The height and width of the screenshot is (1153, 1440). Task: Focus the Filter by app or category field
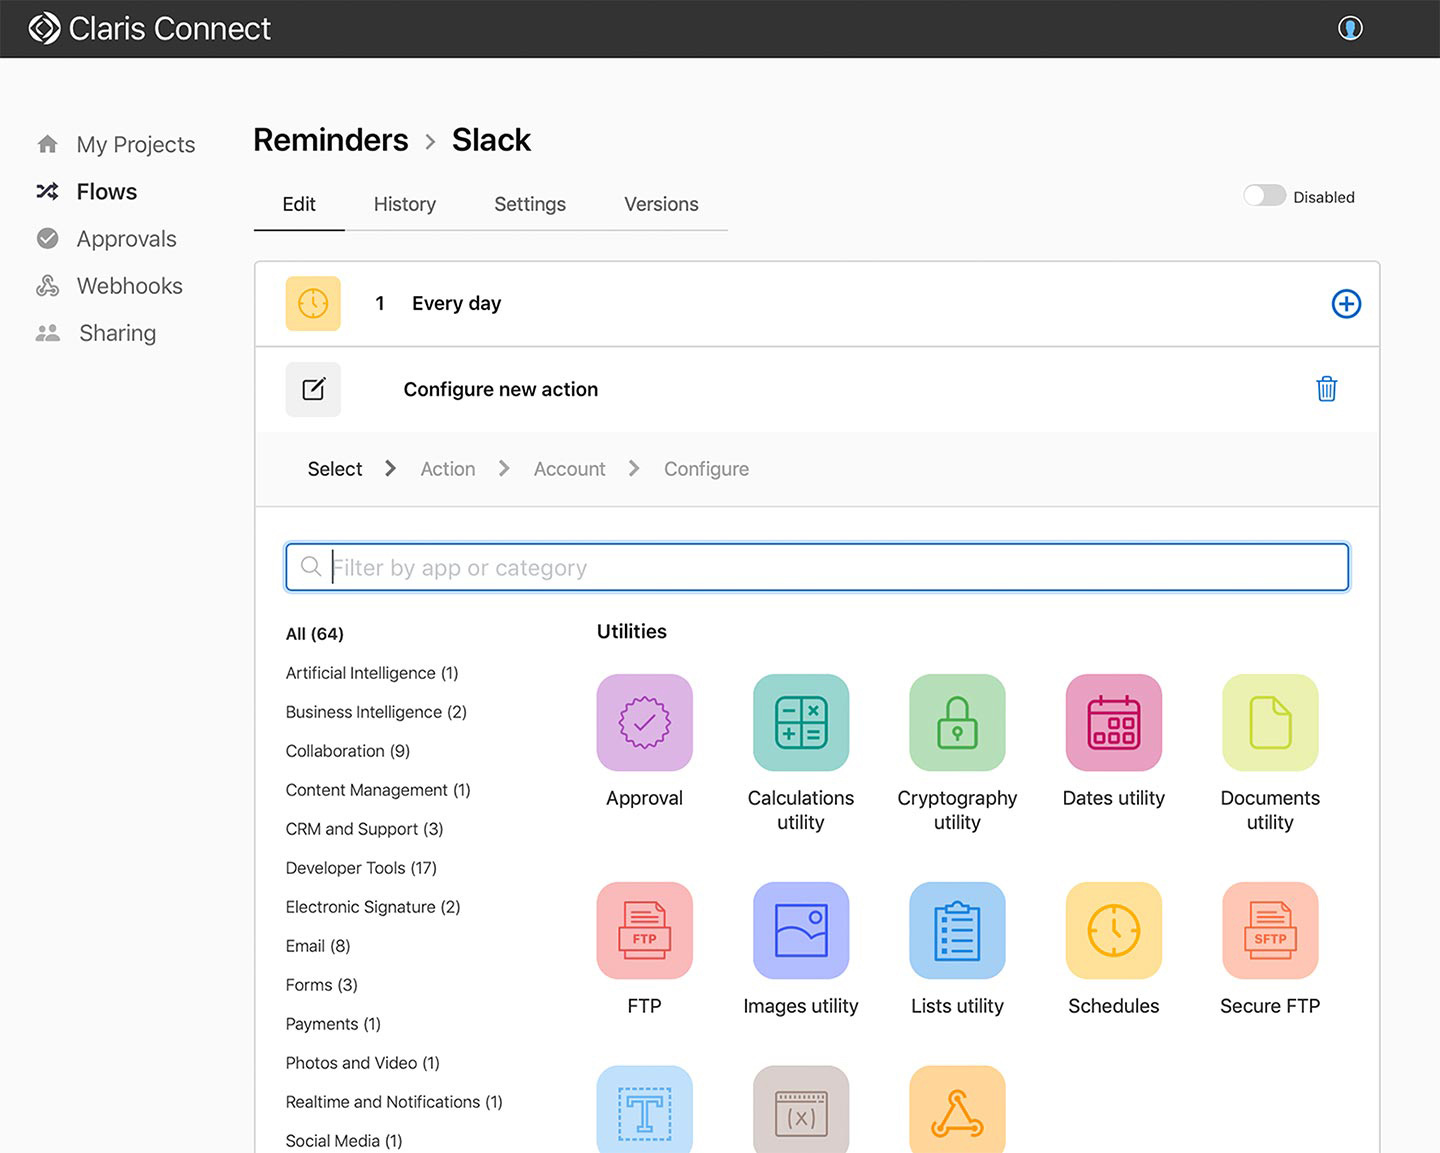817,567
